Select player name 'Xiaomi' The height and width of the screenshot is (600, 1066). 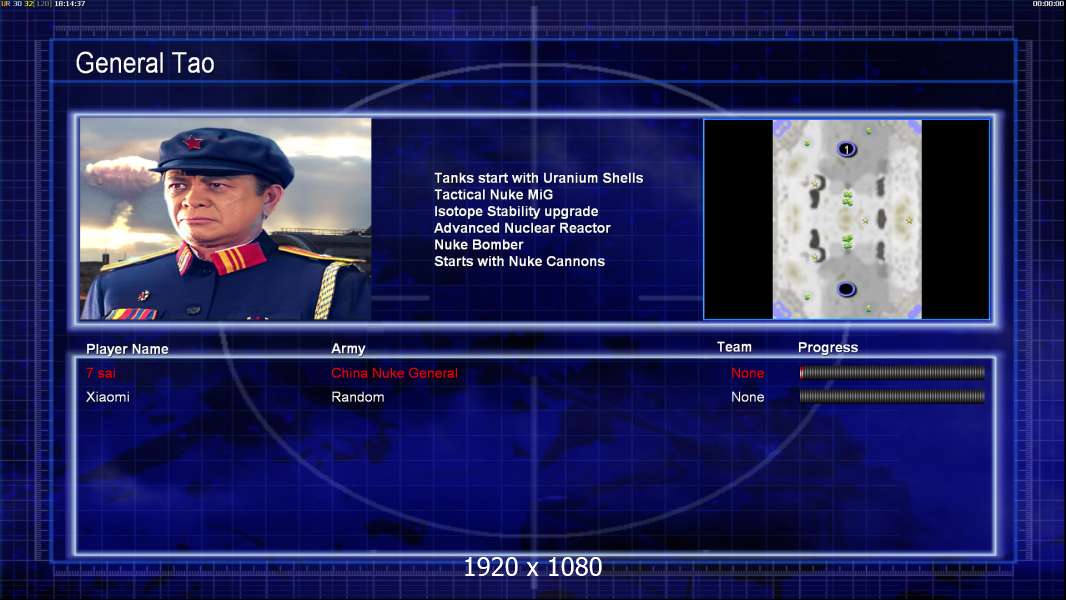point(107,397)
